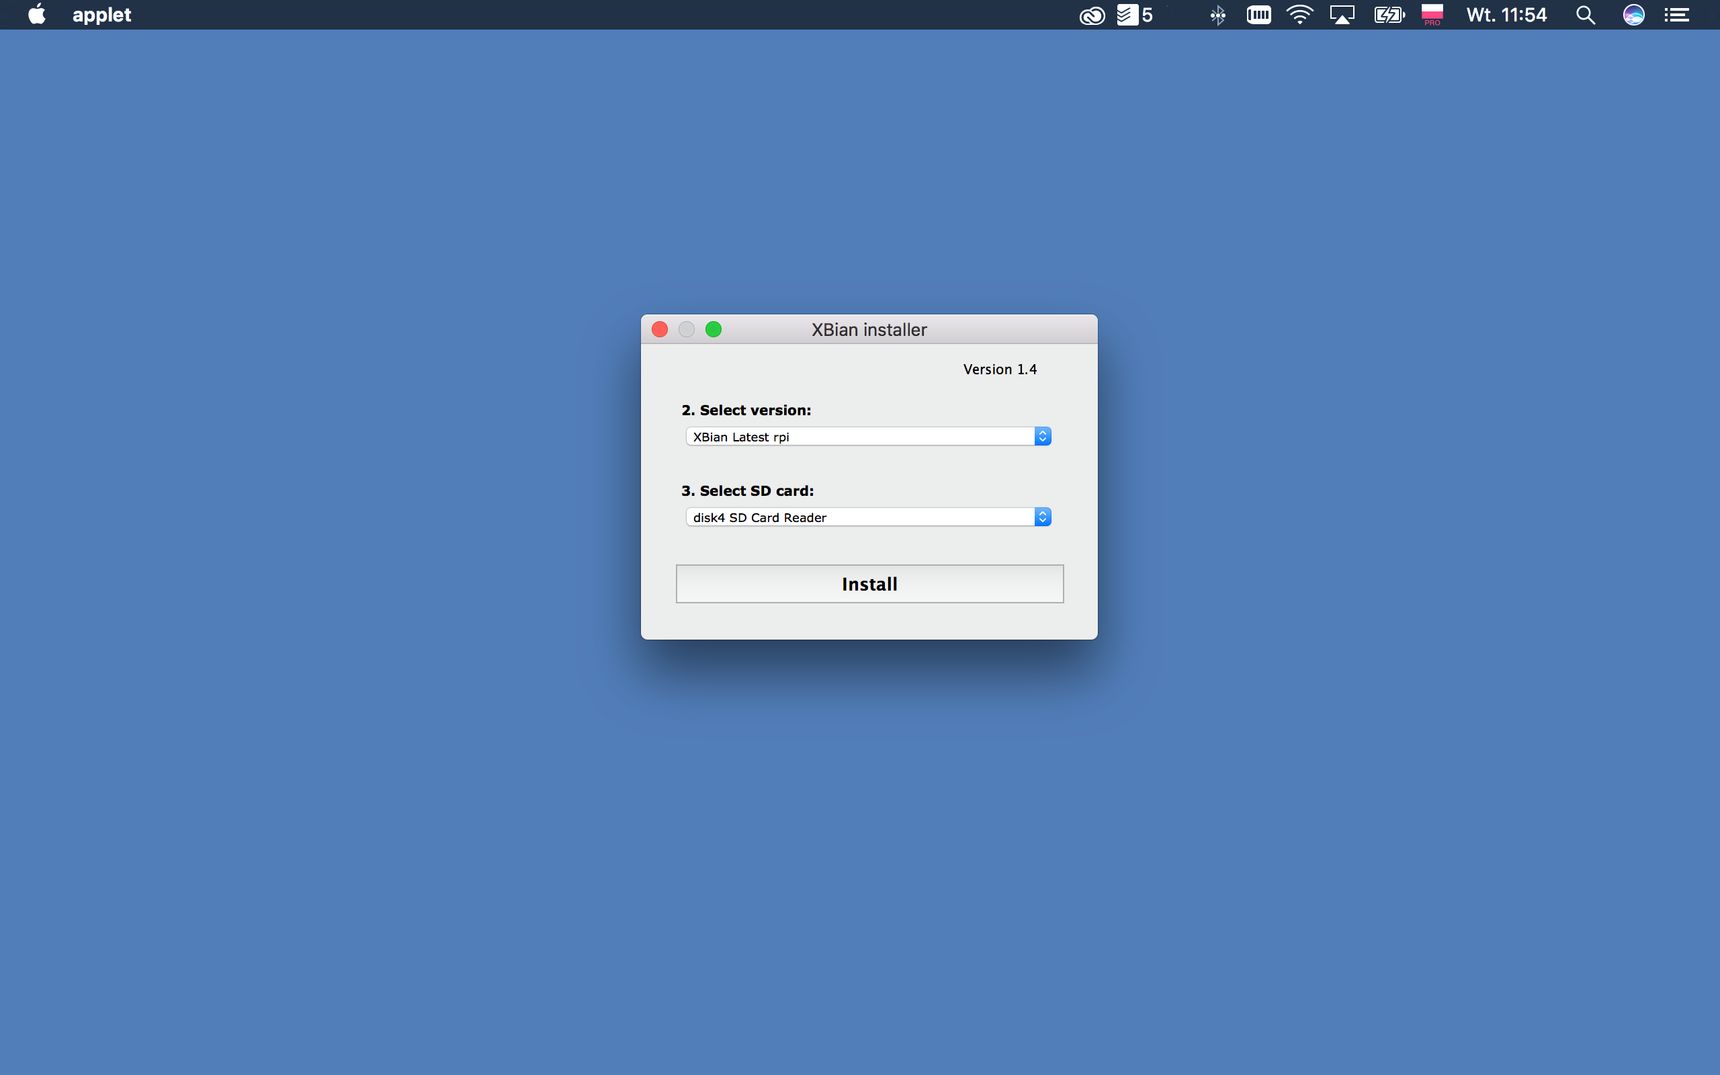Open the clock showing Wt. 11:54
The width and height of the screenshot is (1720, 1075).
coord(1506,15)
